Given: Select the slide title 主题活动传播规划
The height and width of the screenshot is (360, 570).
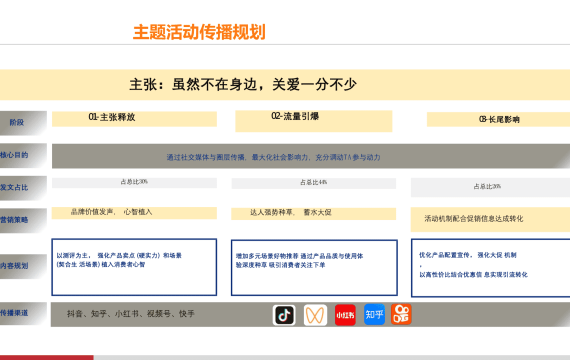Looking at the screenshot, I should (199, 32).
